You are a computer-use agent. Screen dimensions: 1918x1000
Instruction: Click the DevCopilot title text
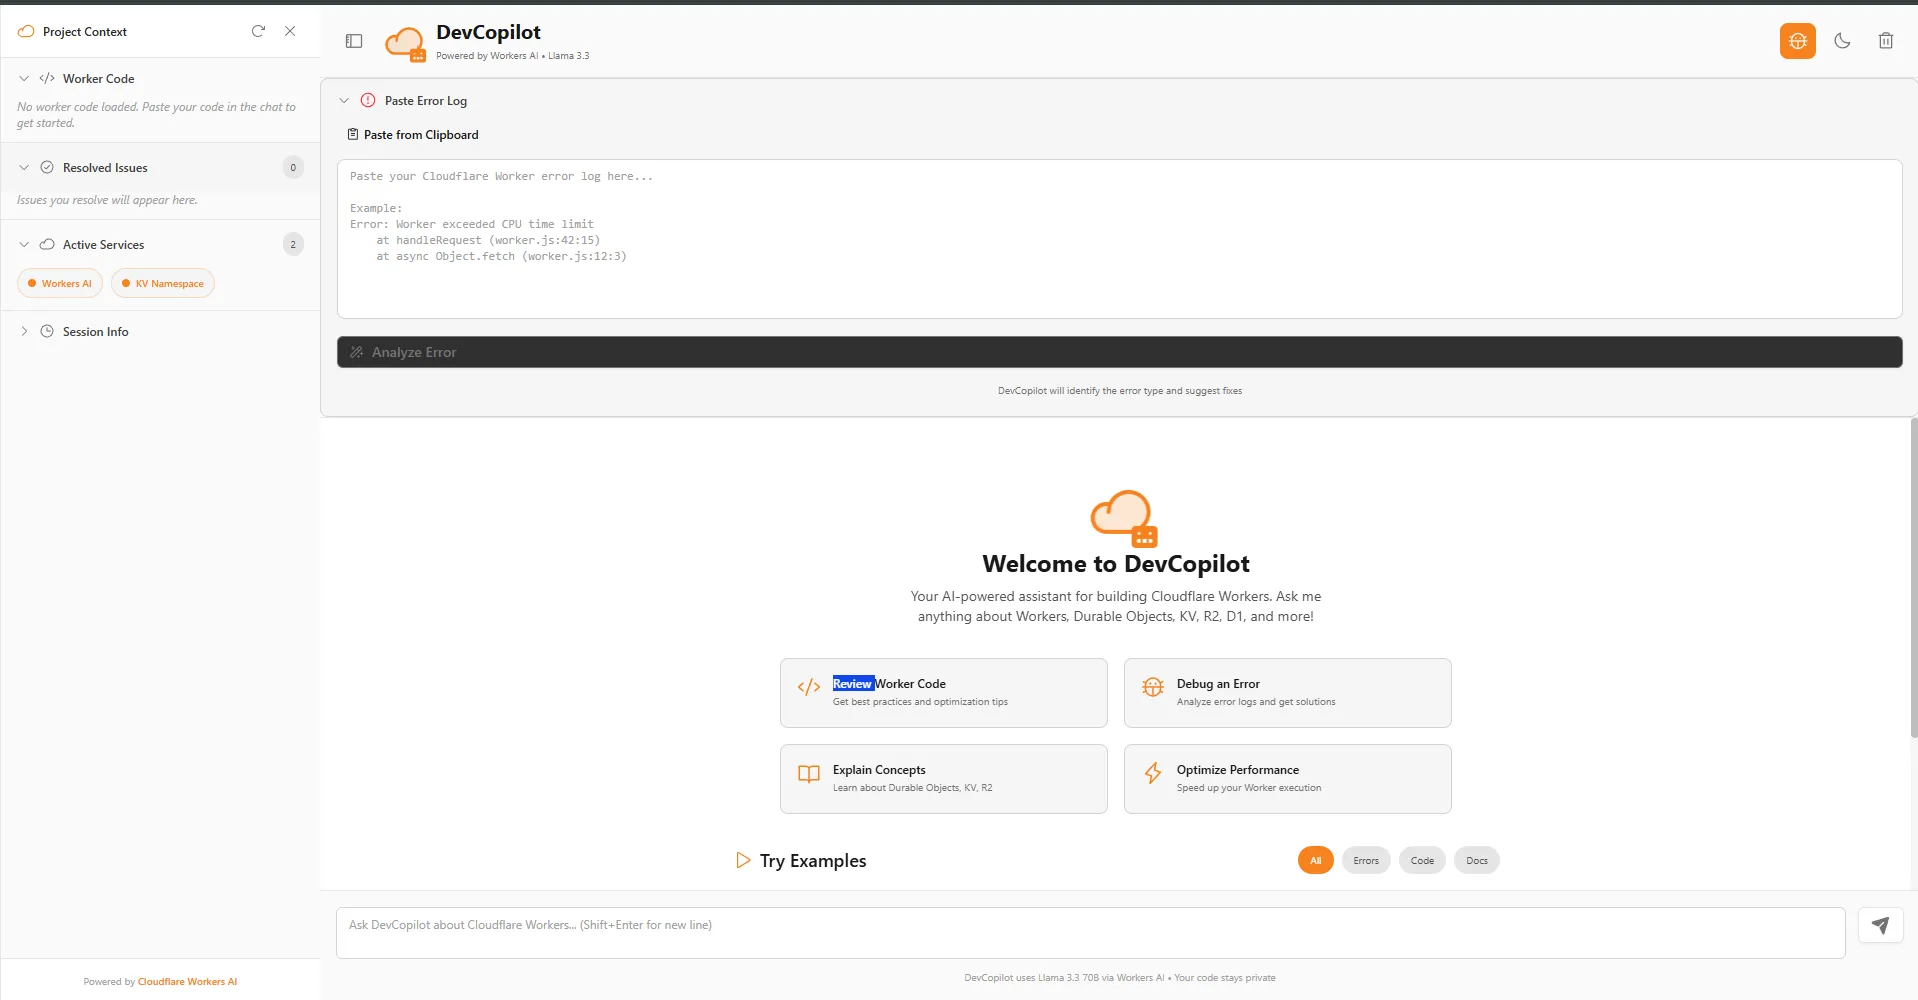488,32
